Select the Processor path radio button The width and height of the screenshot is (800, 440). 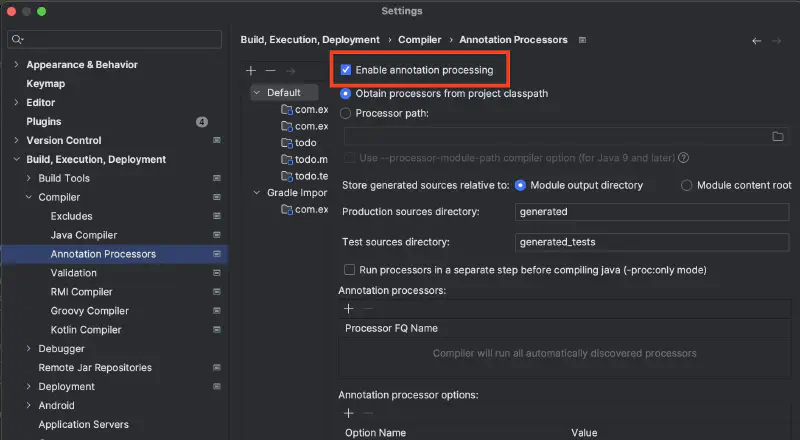(345, 113)
